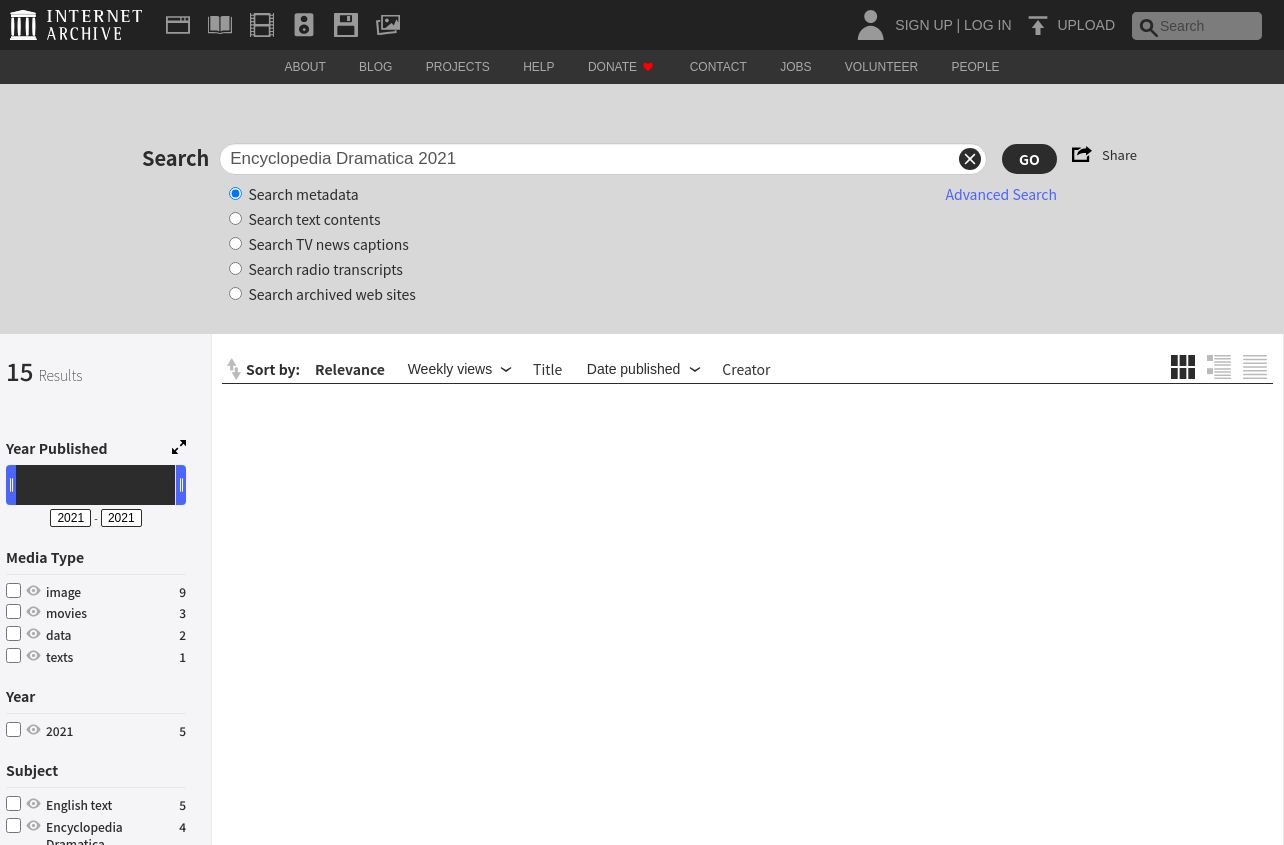Click the year histogram bar area
This screenshot has width=1284, height=845.
(x=96, y=485)
